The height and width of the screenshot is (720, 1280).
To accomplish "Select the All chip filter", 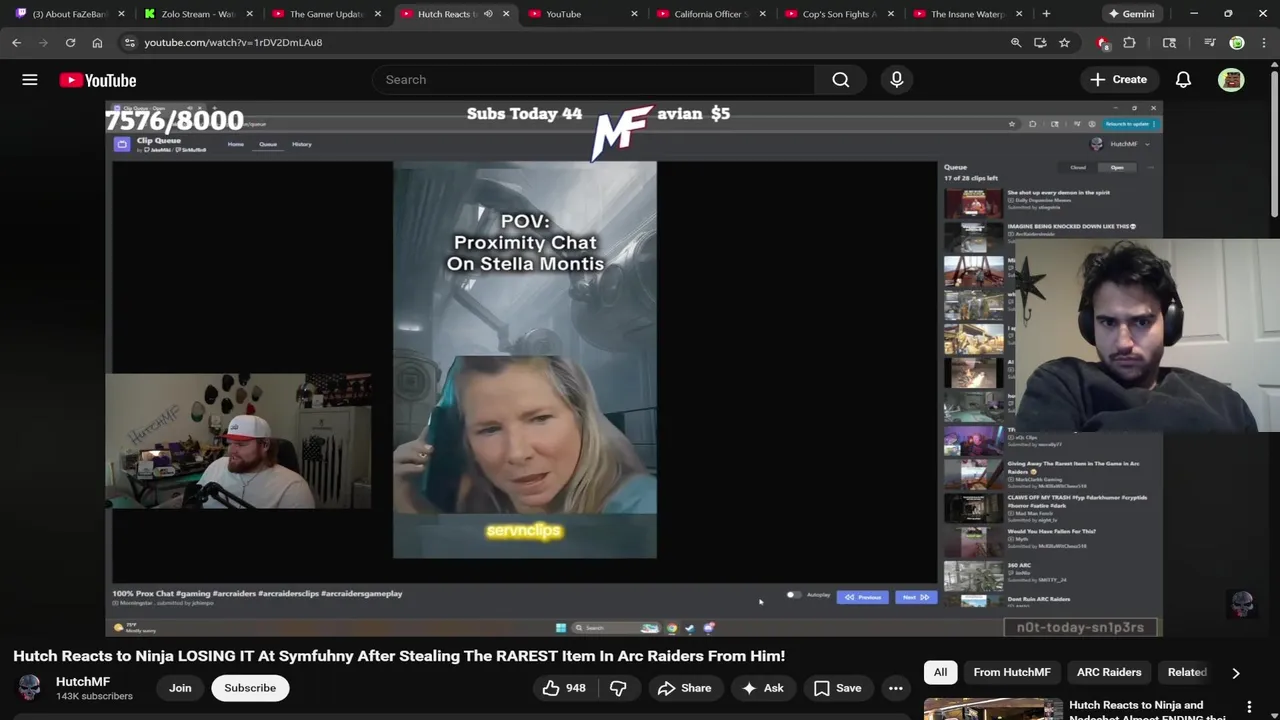I will (940, 672).
